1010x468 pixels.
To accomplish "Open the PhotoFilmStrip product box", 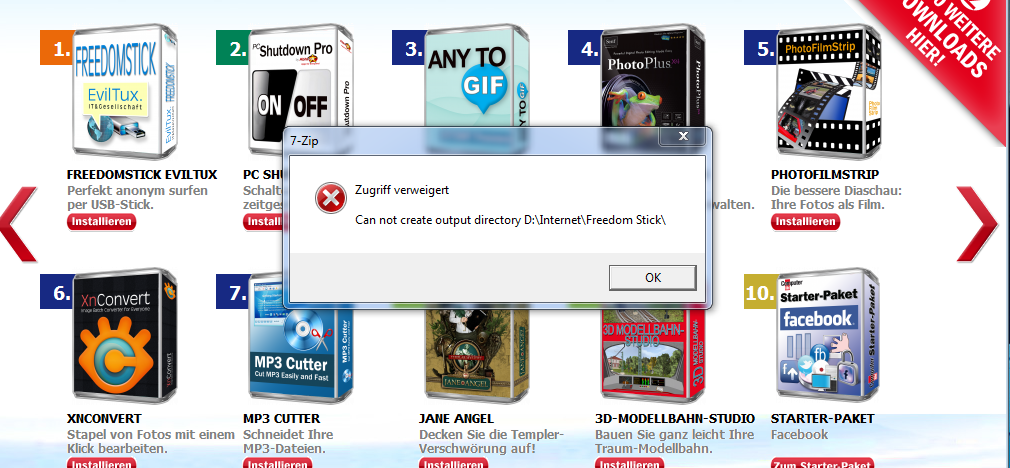I will coord(829,92).
